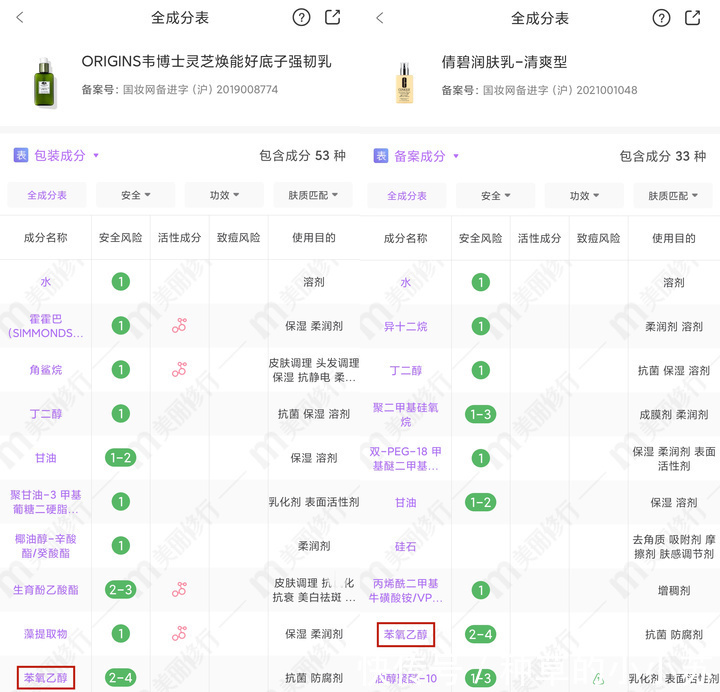Open 功效 filter in Clinique panel

pos(584,196)
